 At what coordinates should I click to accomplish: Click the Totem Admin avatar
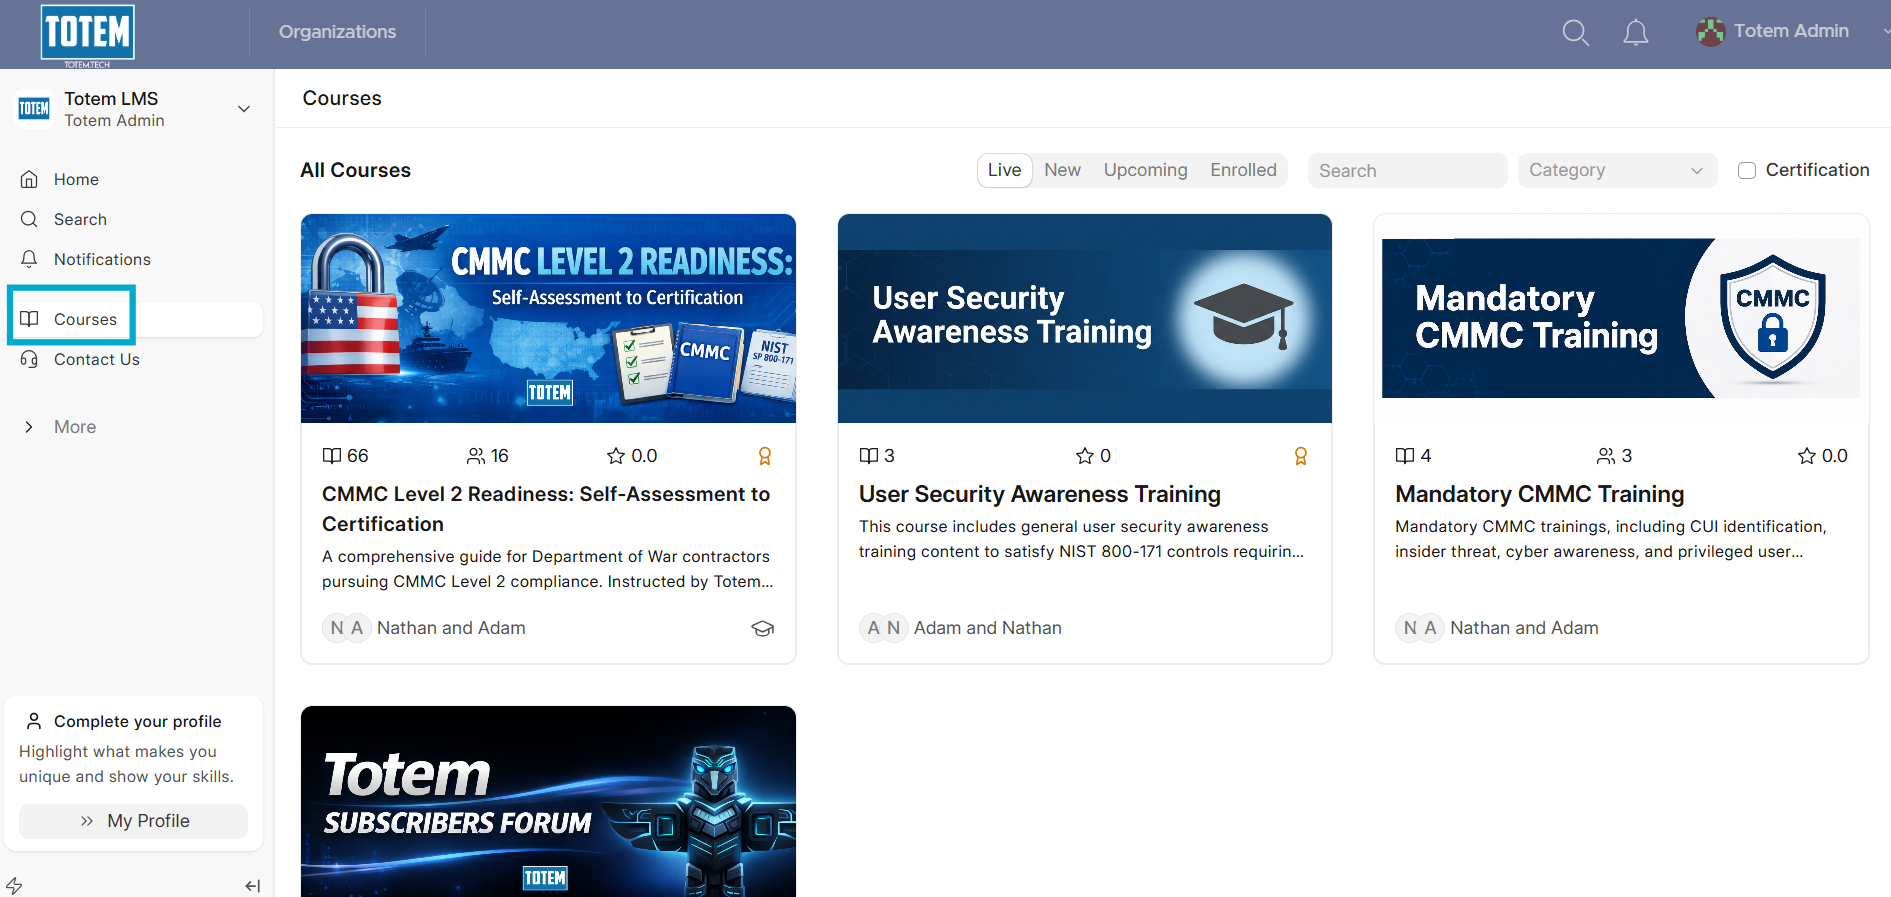pyautogui.click(x=1710, y=32)
